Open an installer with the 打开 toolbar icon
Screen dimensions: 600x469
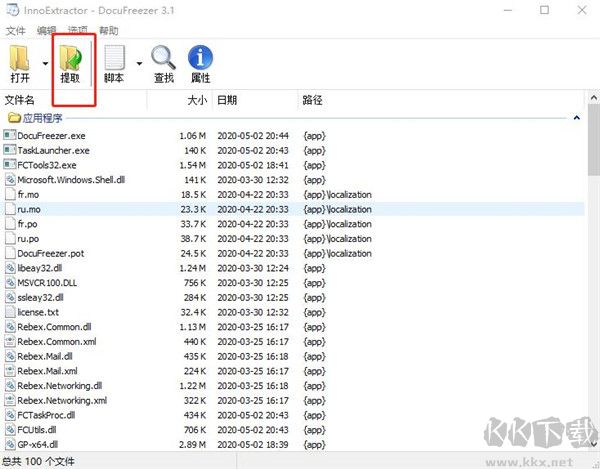[x=19, y=64]
